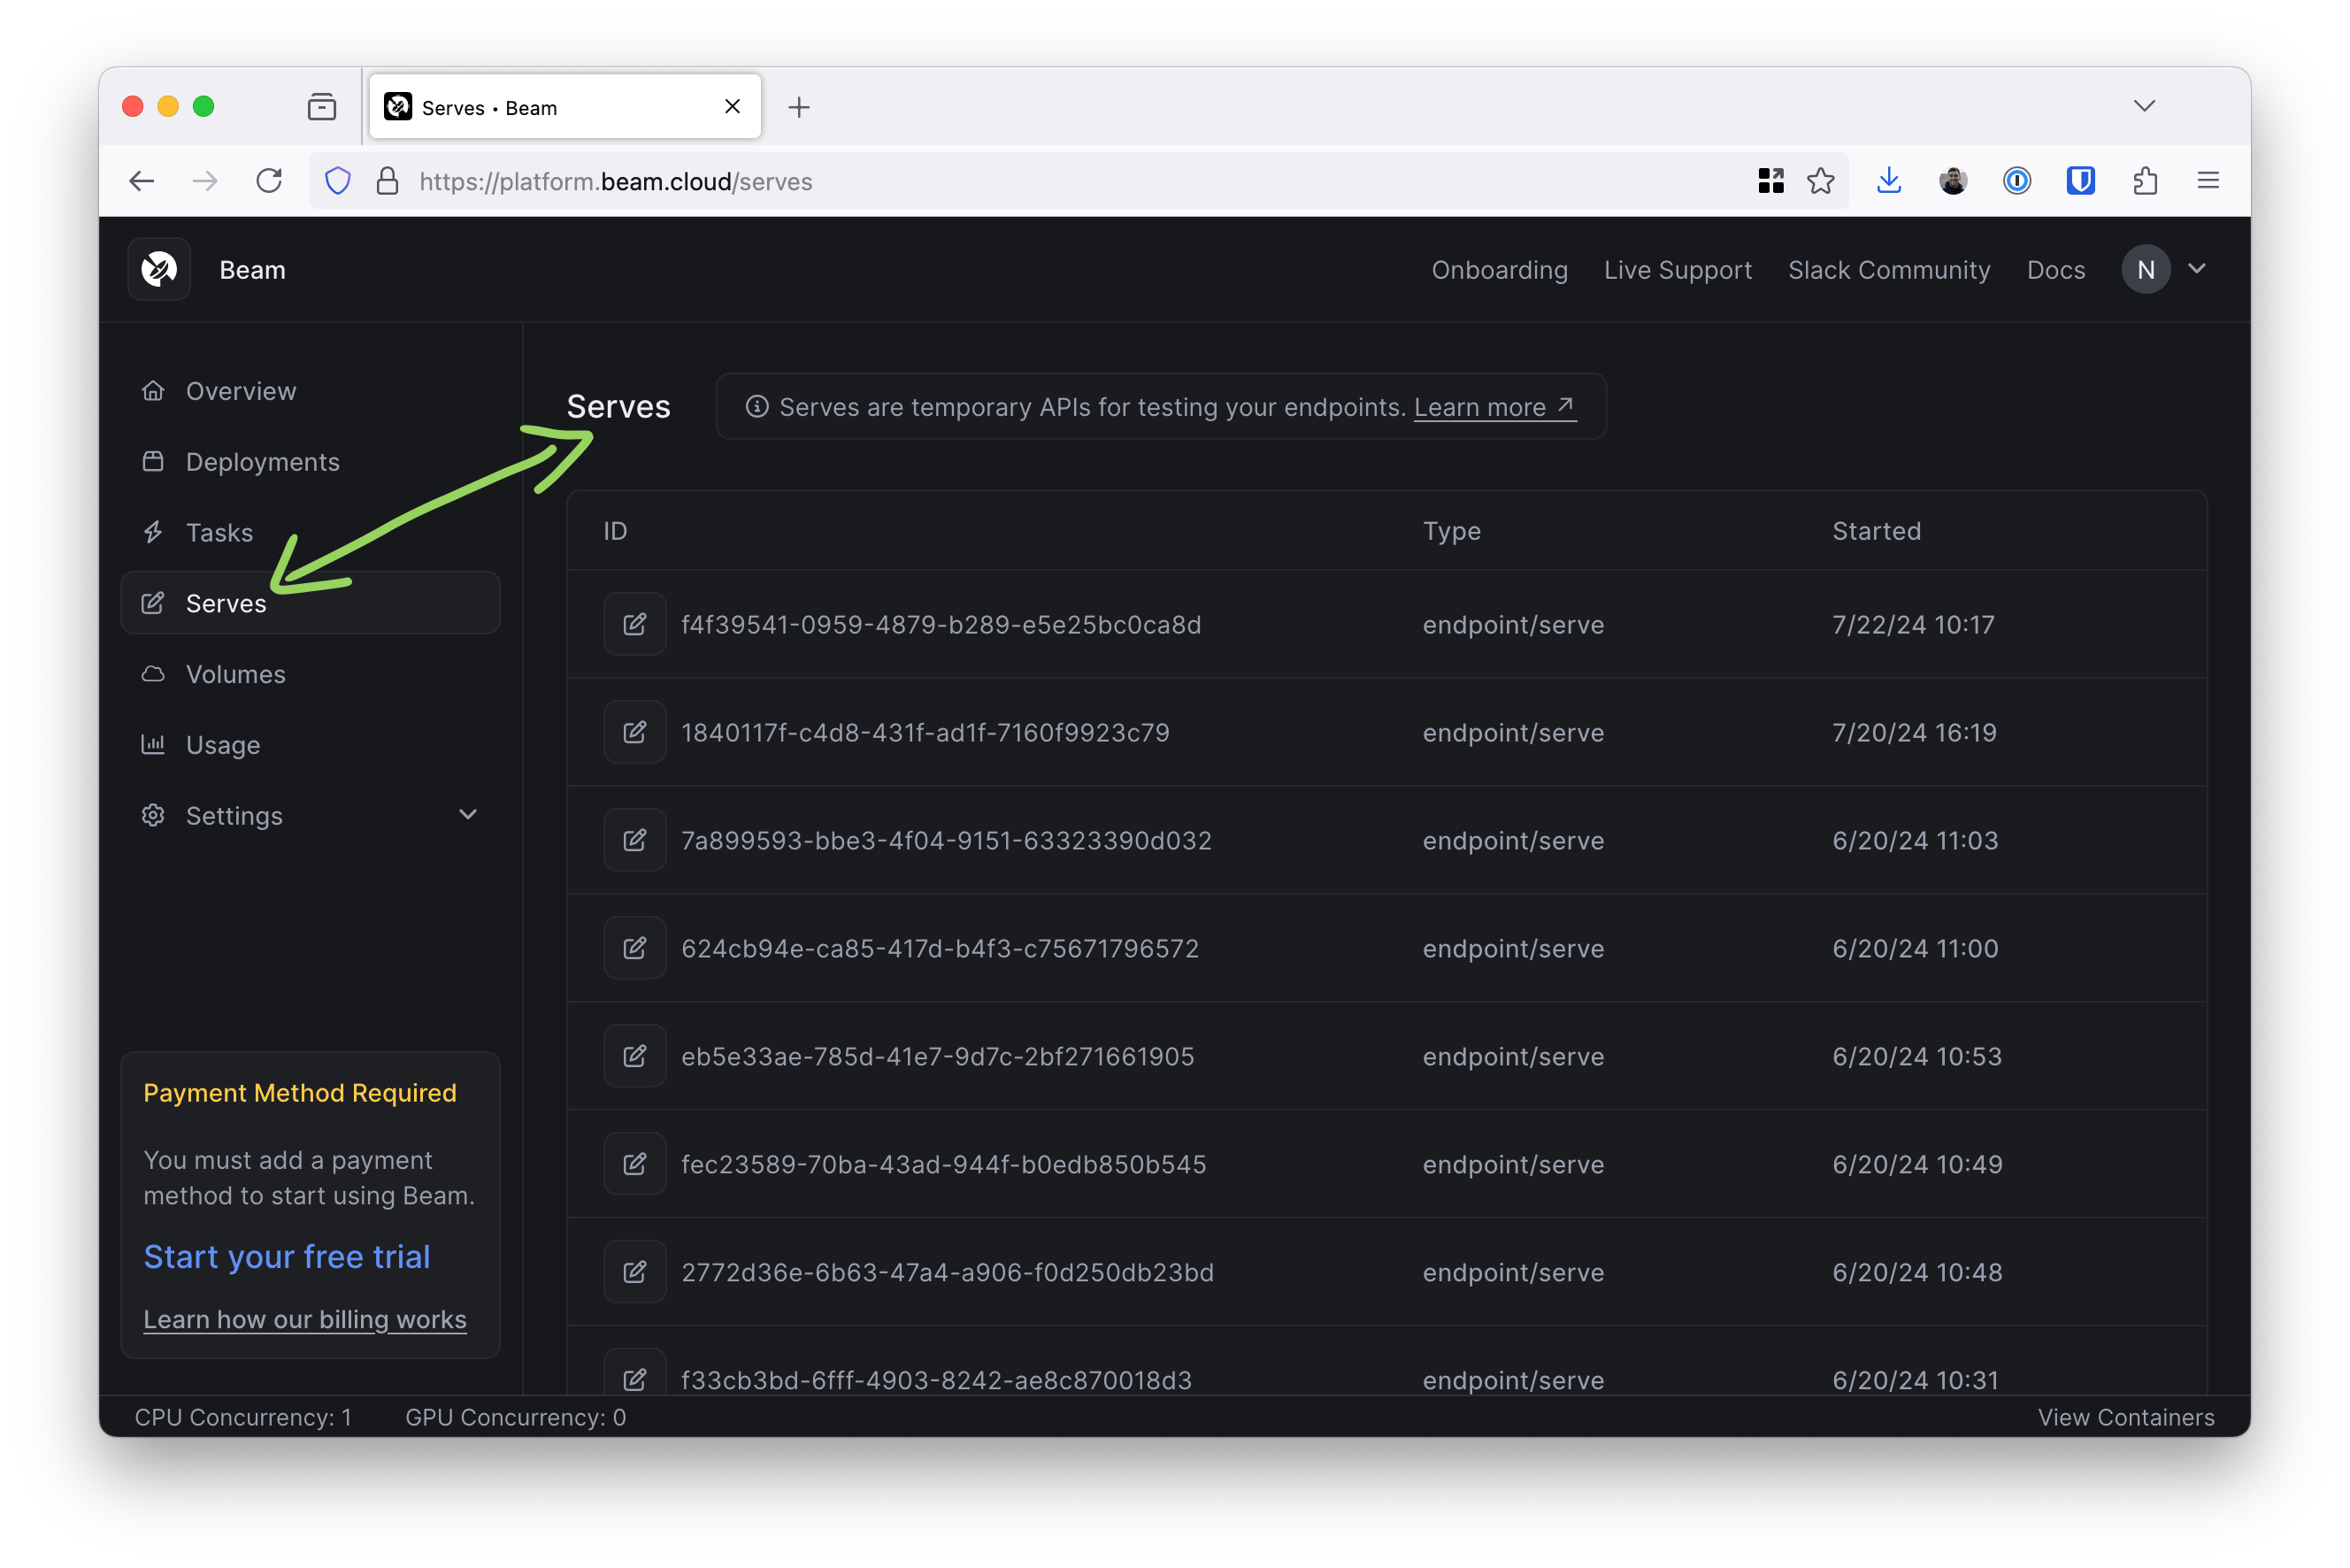Visit the Slack Community link

[x=1889, y=270]
